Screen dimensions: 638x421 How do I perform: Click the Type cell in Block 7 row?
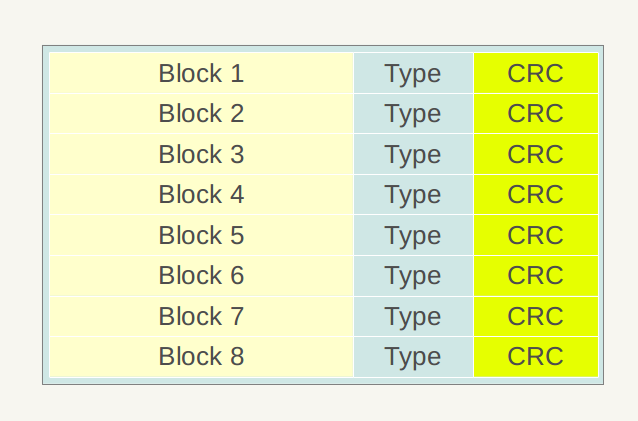click(413, 316)
